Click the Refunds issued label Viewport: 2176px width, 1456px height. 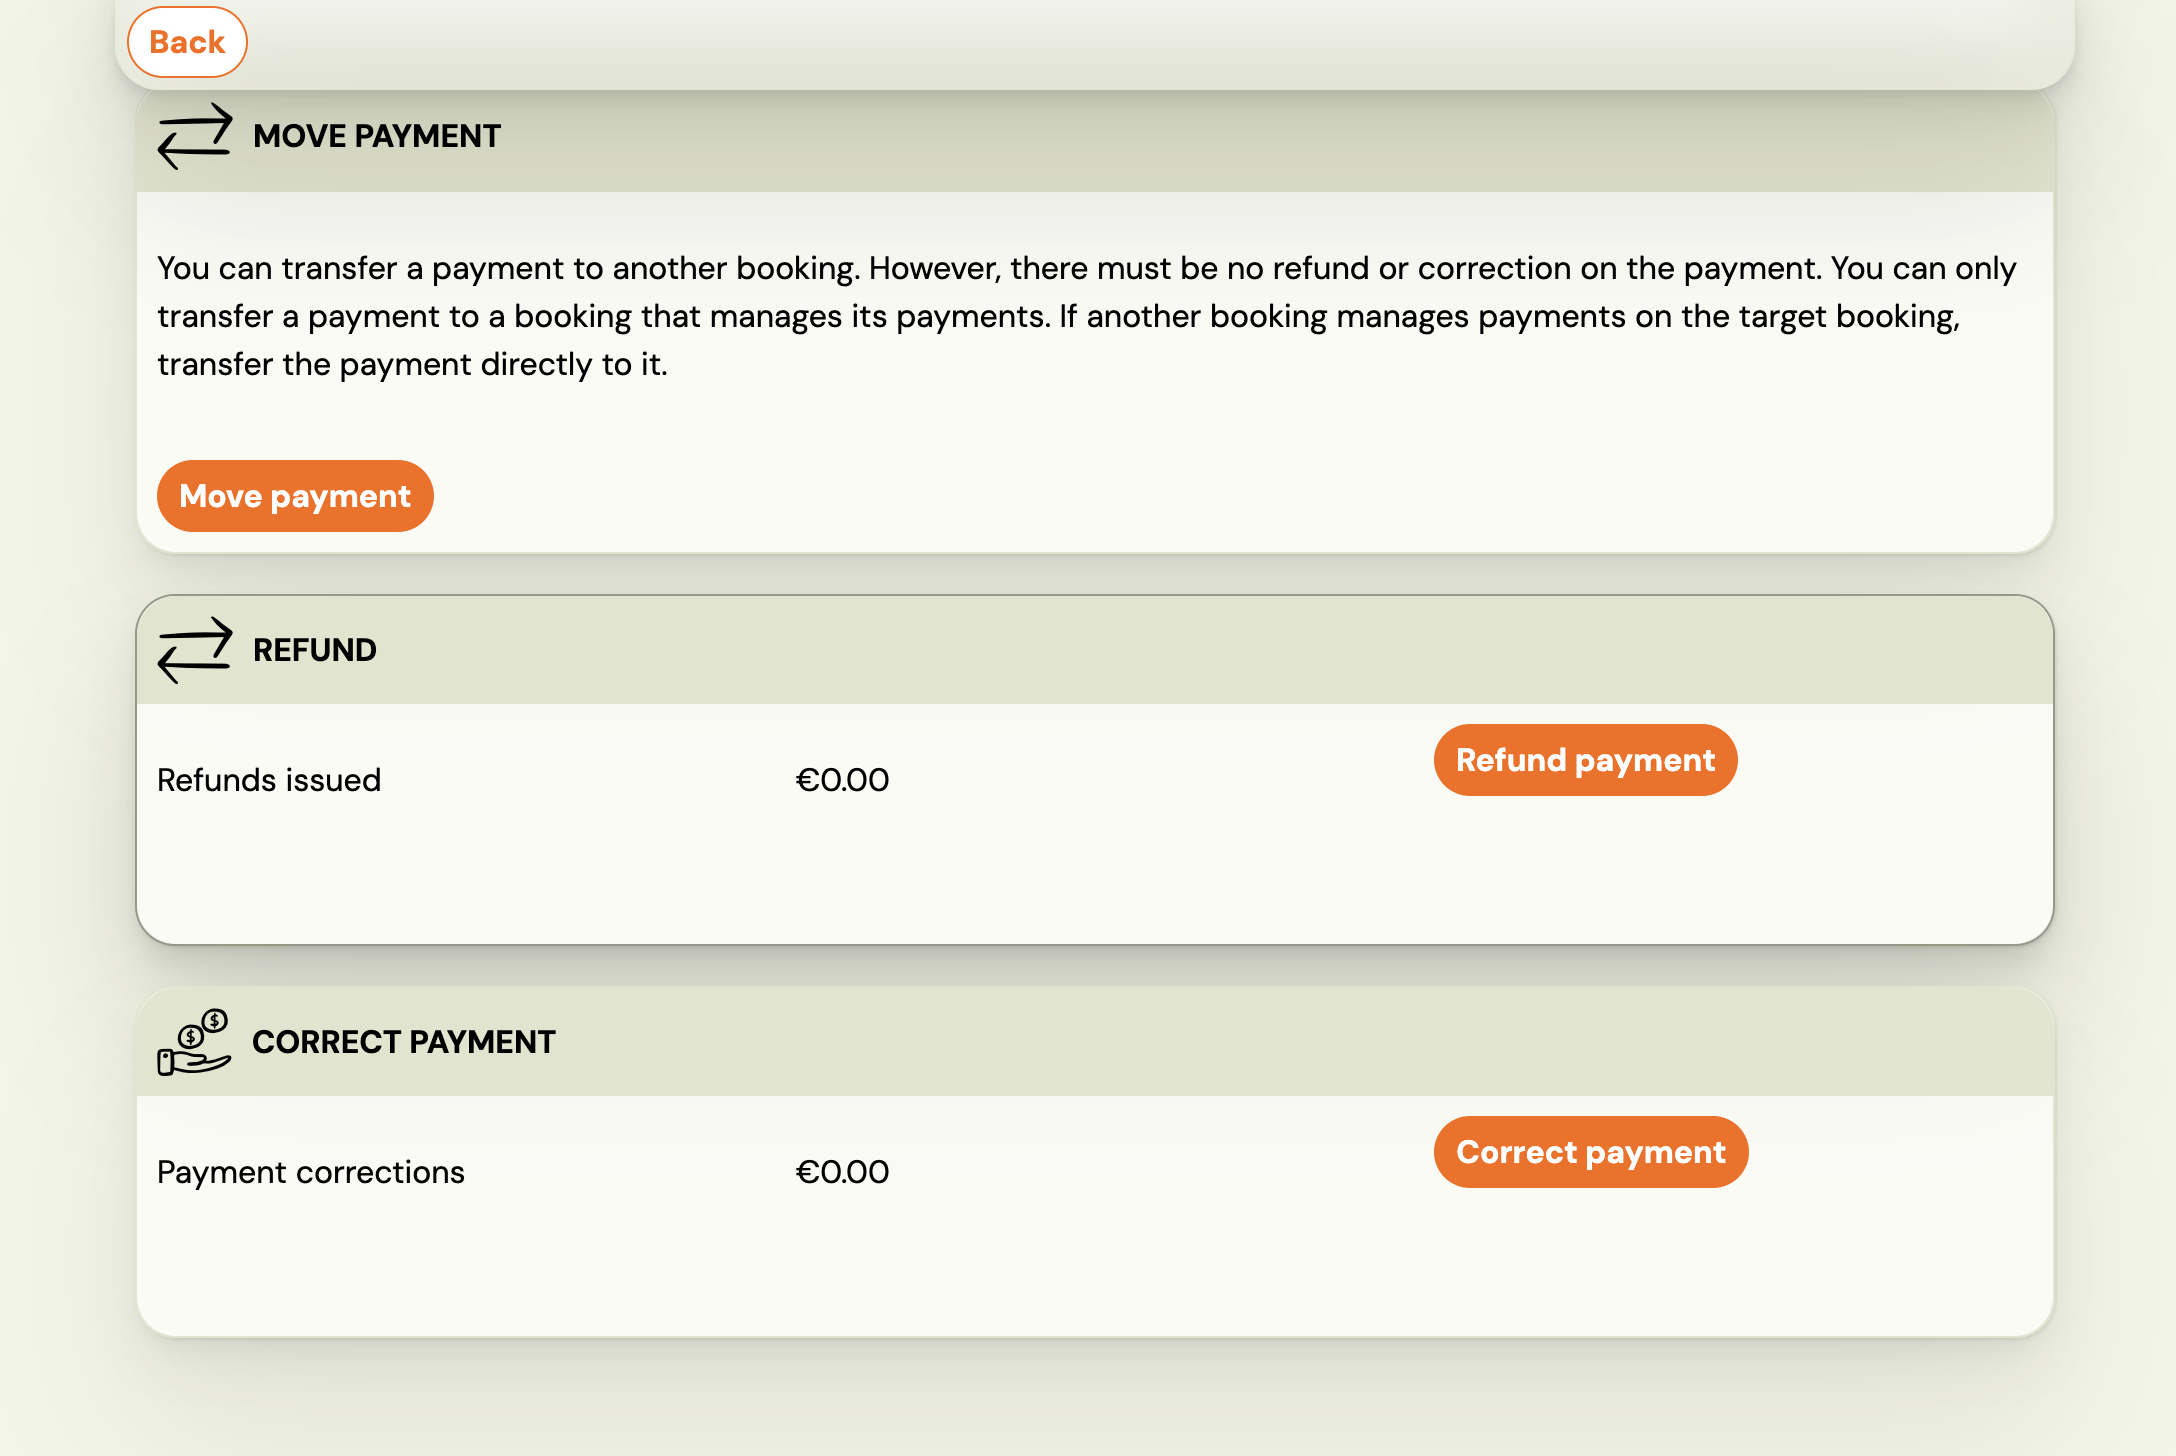(x=268, y=779)
